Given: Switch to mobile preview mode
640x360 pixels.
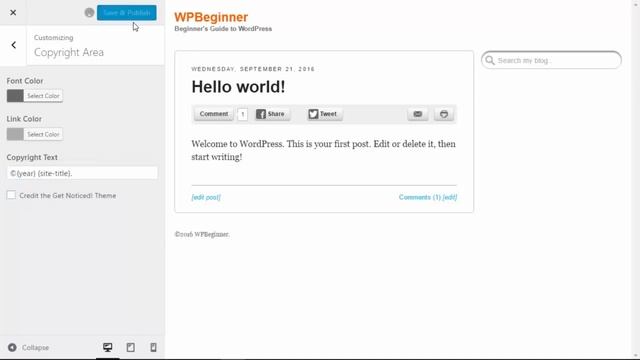Looking at the screenshot, I should [153, 347].
